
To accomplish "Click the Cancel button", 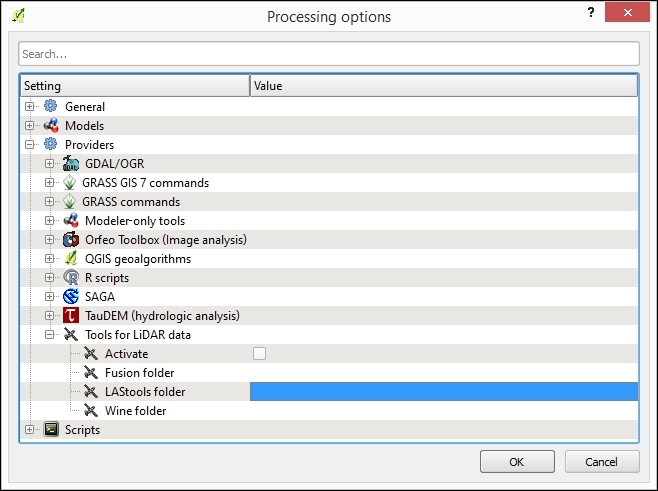I will tap(602, 462).
